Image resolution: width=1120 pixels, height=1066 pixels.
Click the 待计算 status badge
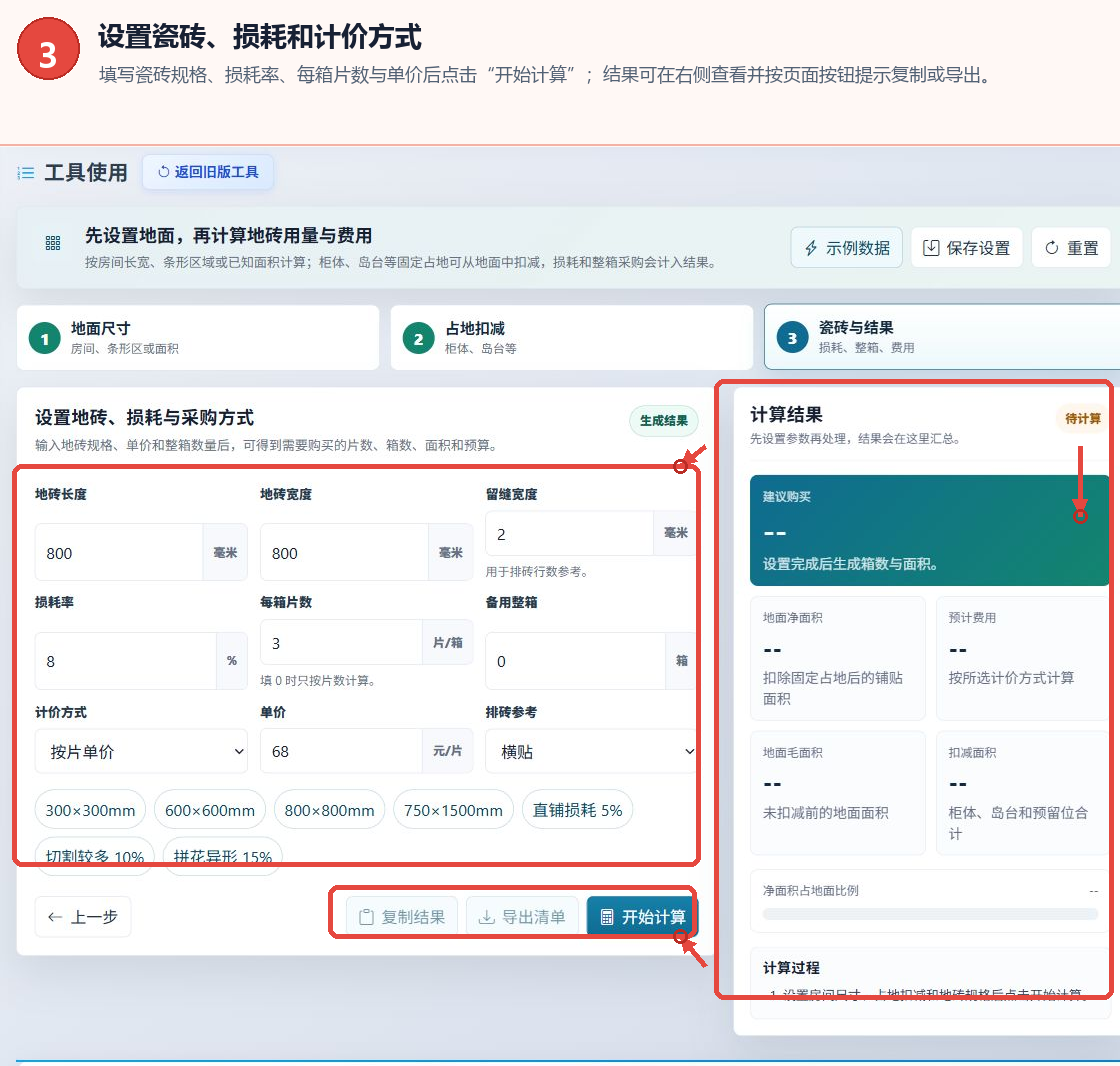point(1083,419)
